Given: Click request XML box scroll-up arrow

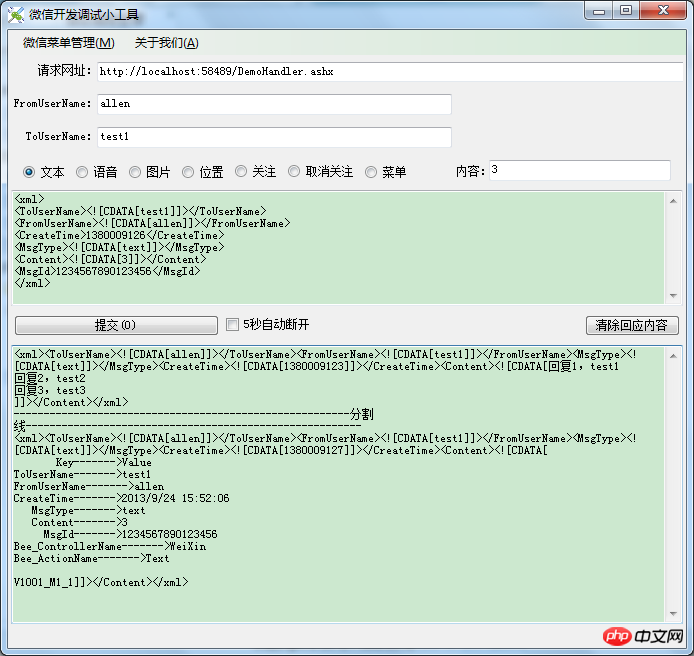Looking at the screenshot, I should pyautogui.click(x=673, y=201).
